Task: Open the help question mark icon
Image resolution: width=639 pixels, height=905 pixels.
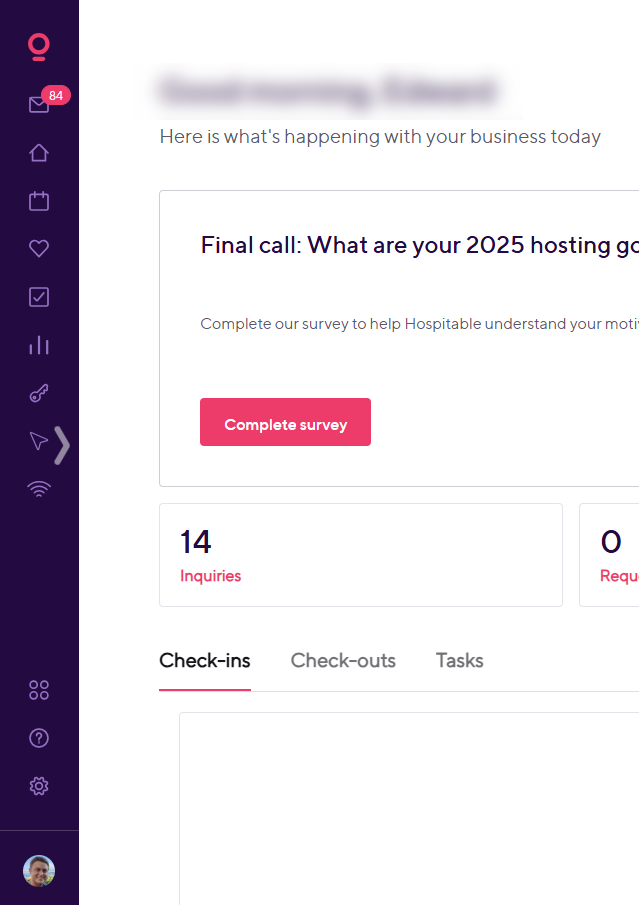Action: 39,738
